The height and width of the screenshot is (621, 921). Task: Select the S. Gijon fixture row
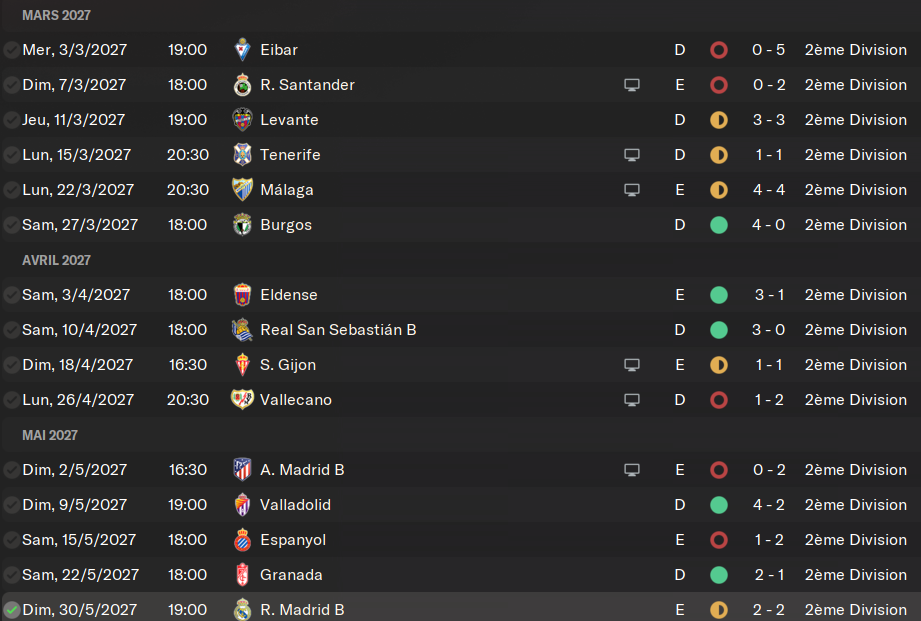coord(460,365)
